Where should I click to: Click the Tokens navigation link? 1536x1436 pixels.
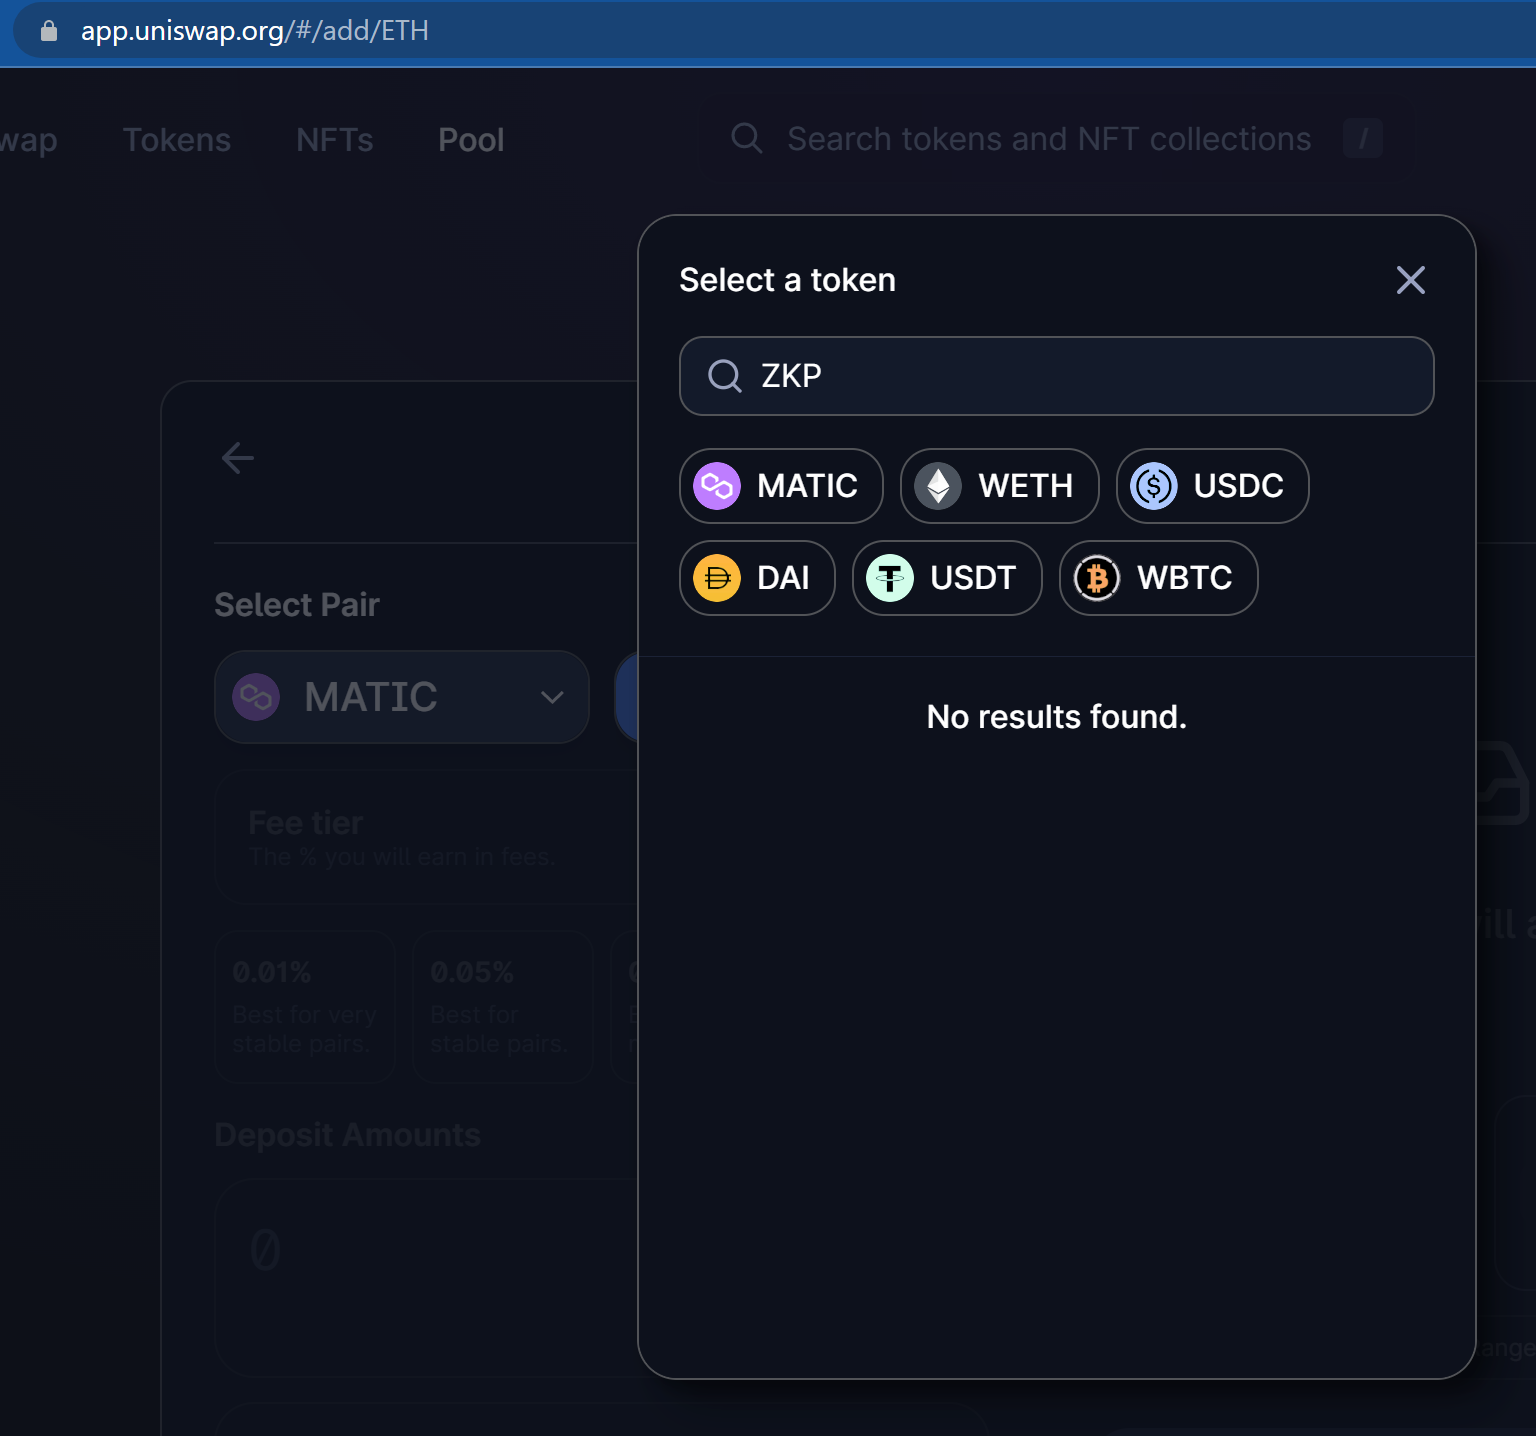[176, 140]
